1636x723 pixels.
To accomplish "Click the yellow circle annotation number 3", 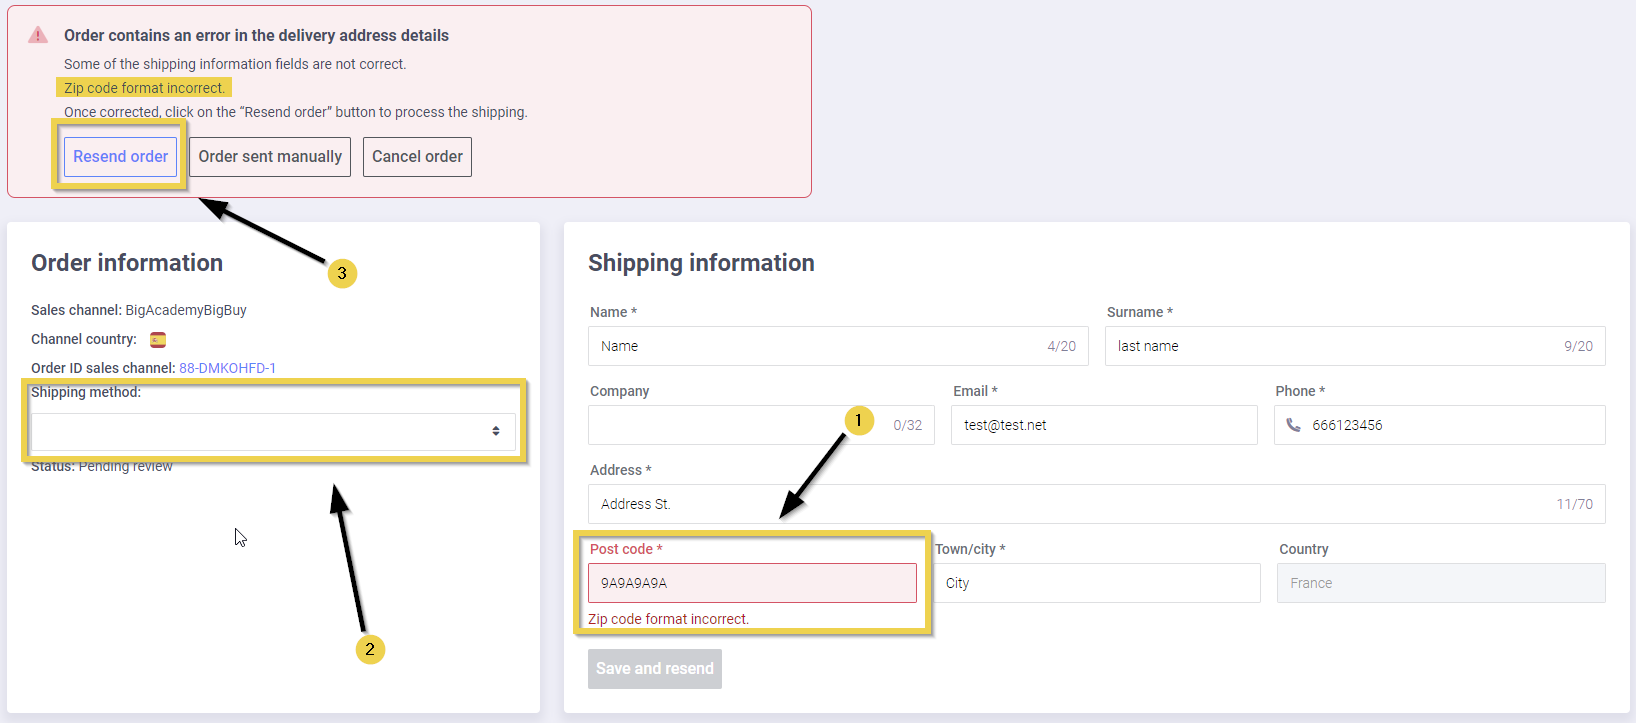I will (x=342, y=273).
